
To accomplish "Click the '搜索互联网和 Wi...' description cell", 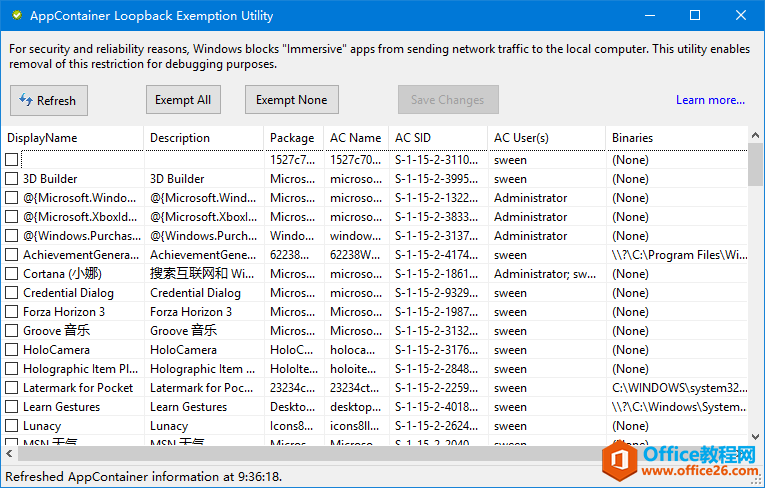I will click(x=203, y=274).
